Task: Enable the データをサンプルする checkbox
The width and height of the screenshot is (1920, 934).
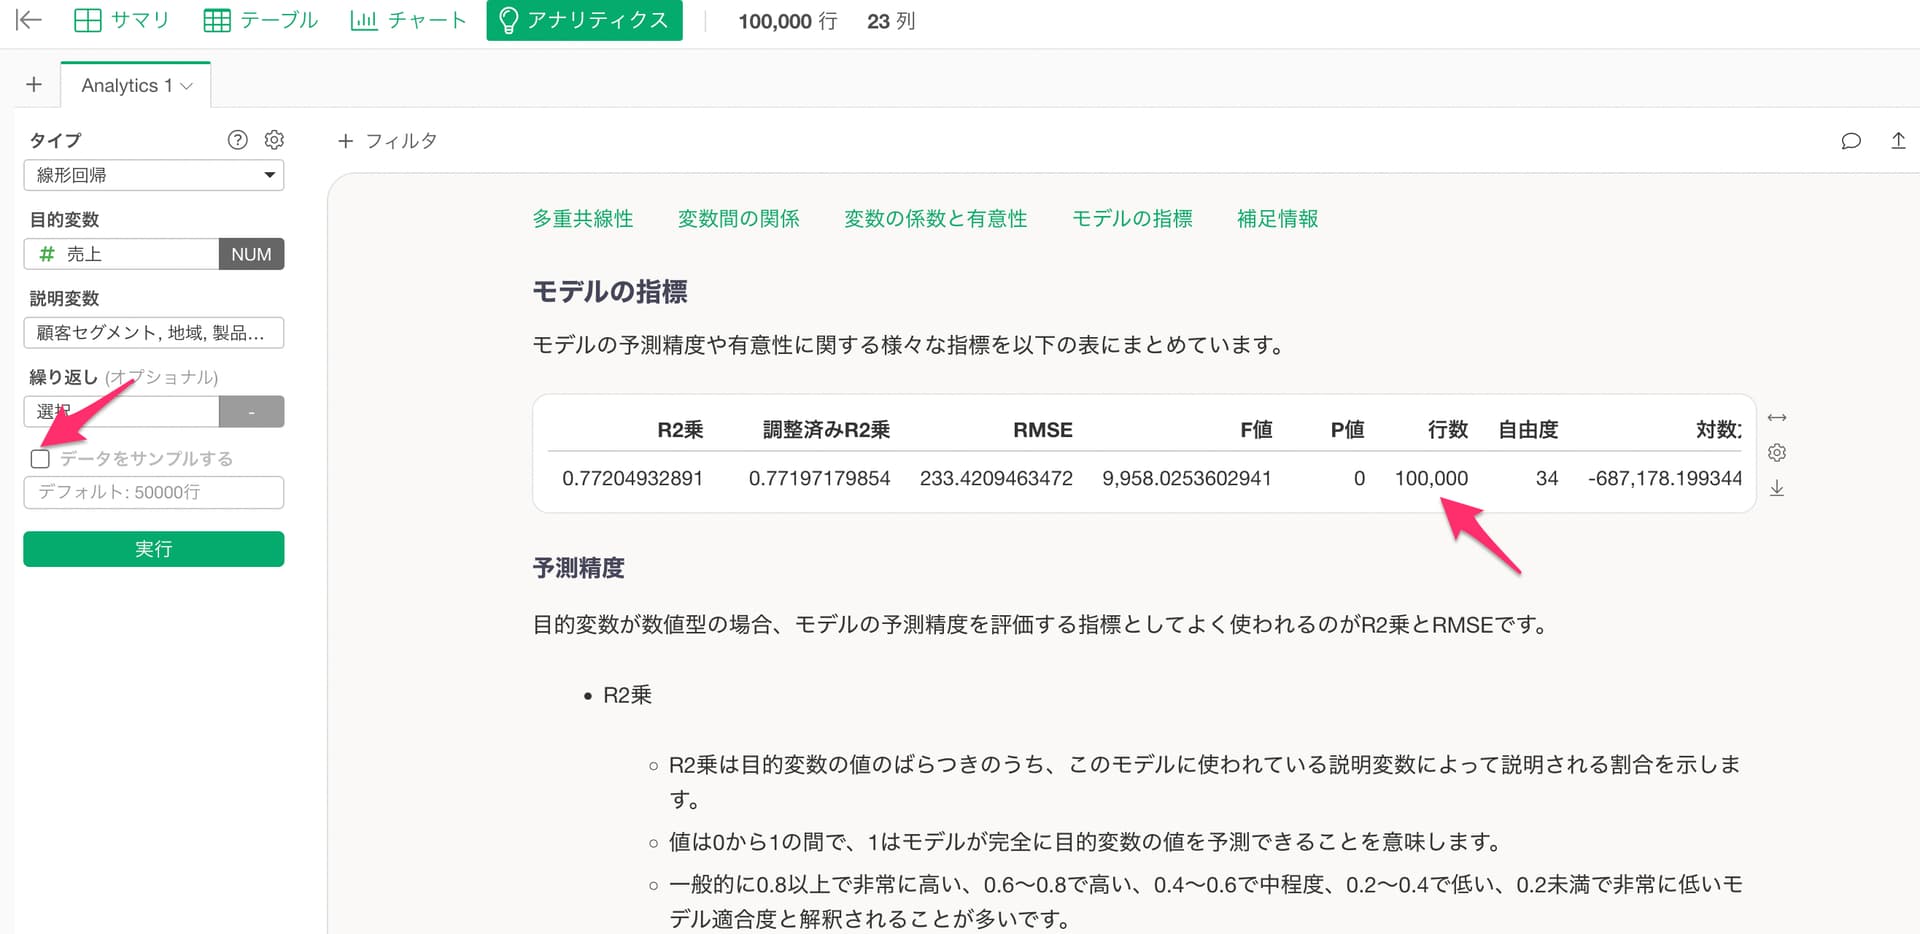Action: click(x=40, y=458)
